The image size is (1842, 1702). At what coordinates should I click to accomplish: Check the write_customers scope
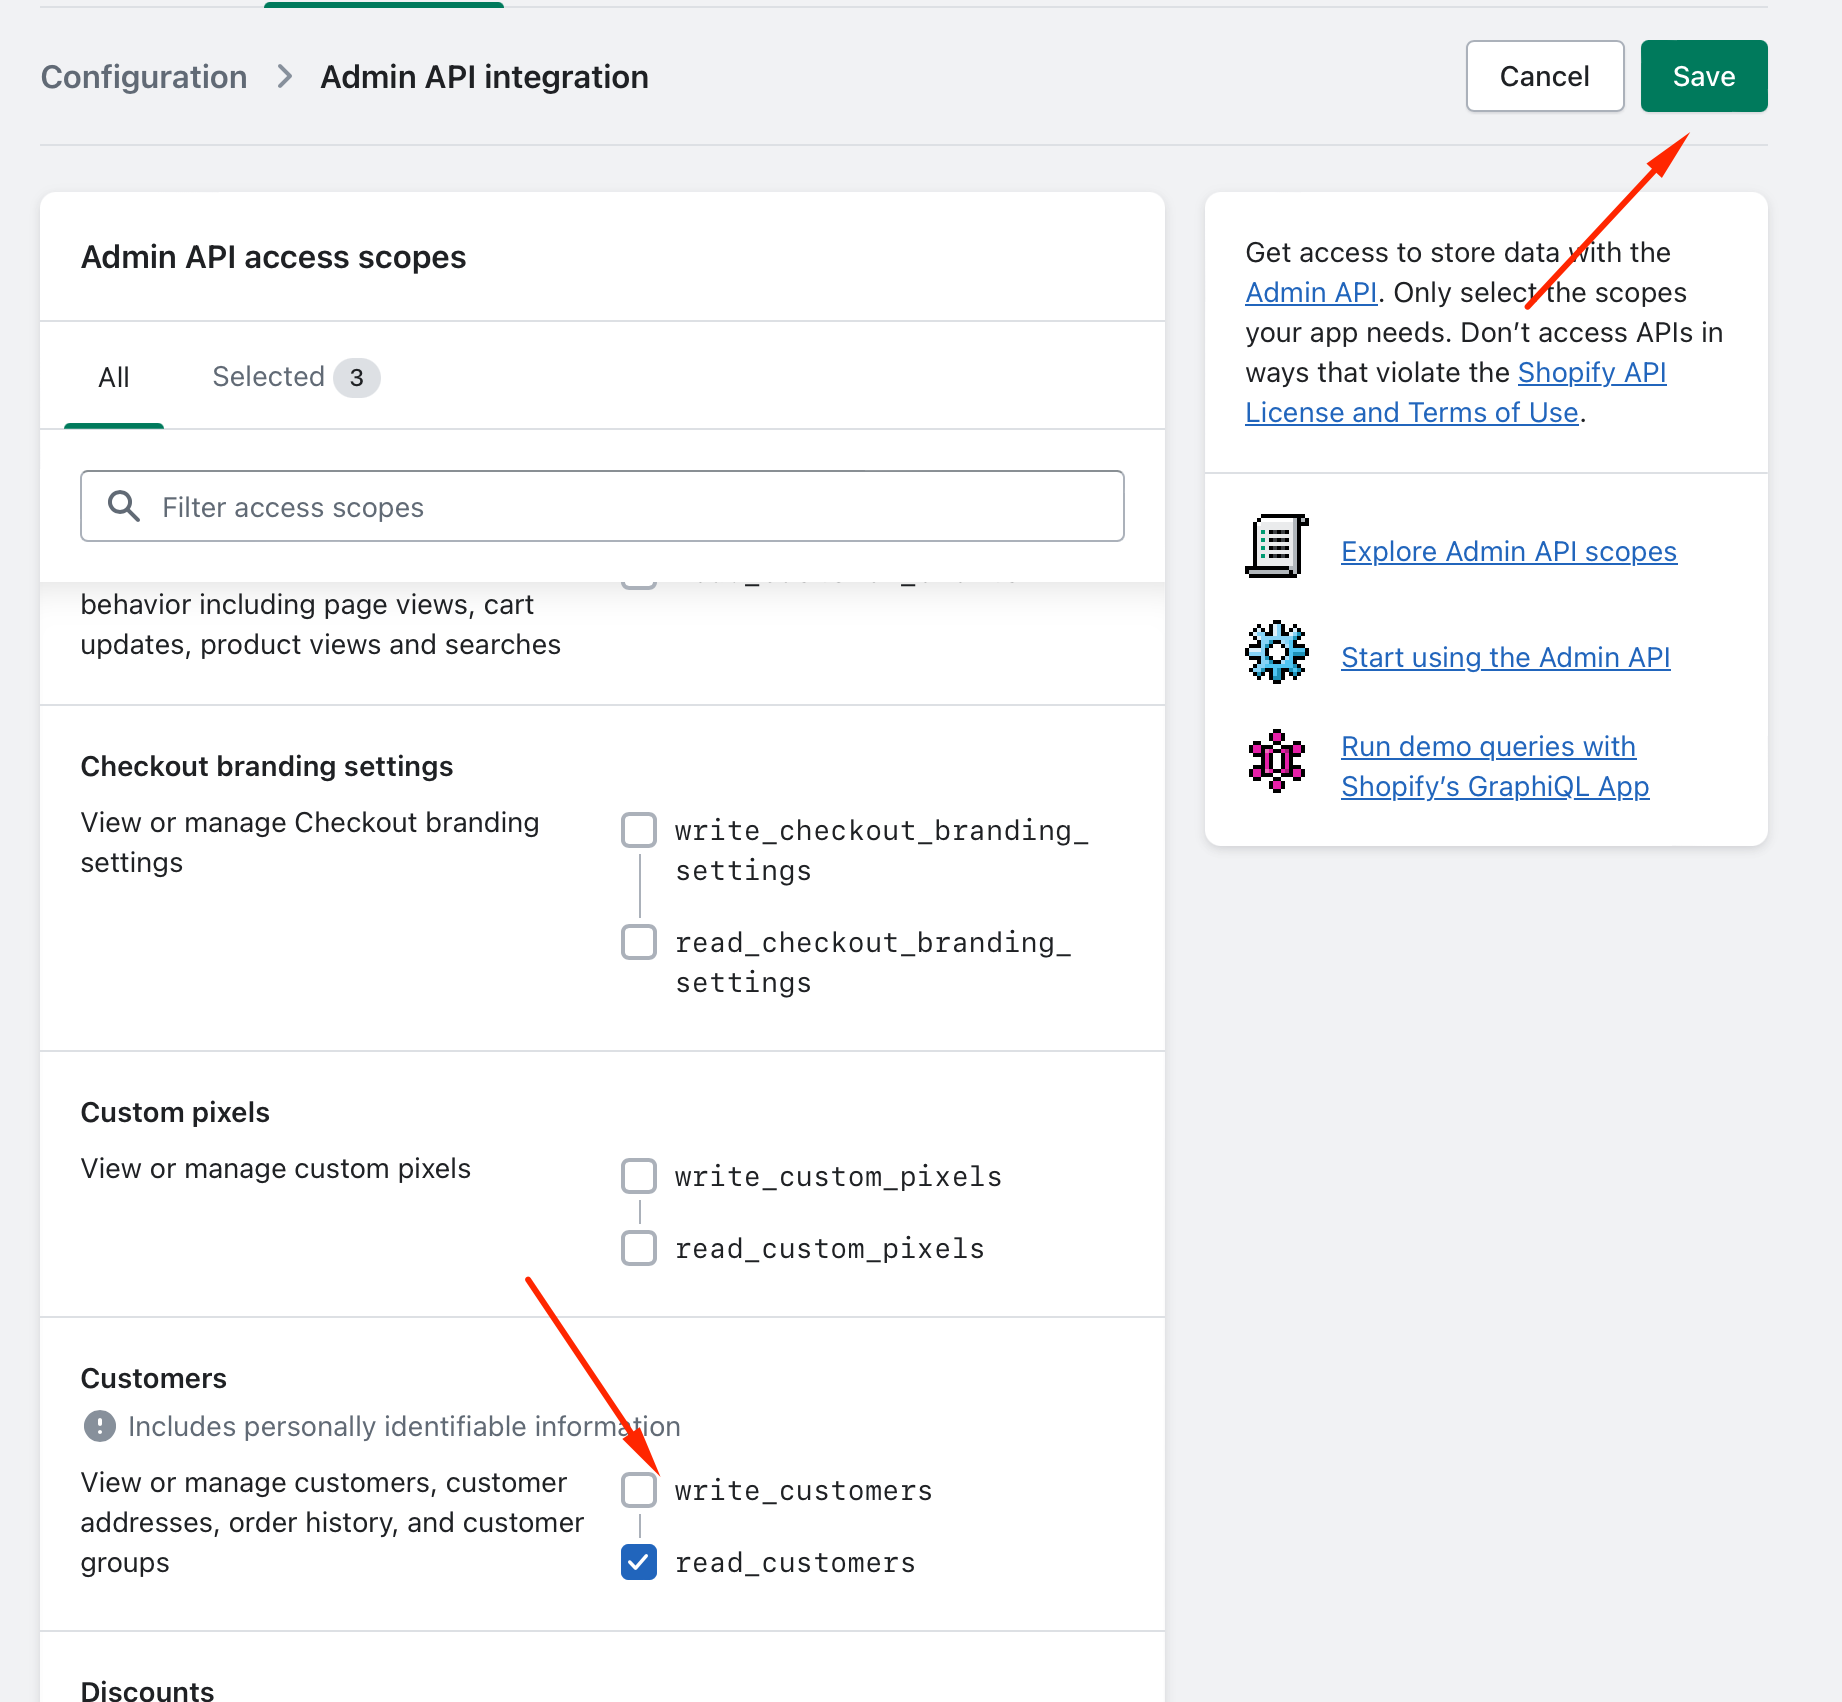639,1490
